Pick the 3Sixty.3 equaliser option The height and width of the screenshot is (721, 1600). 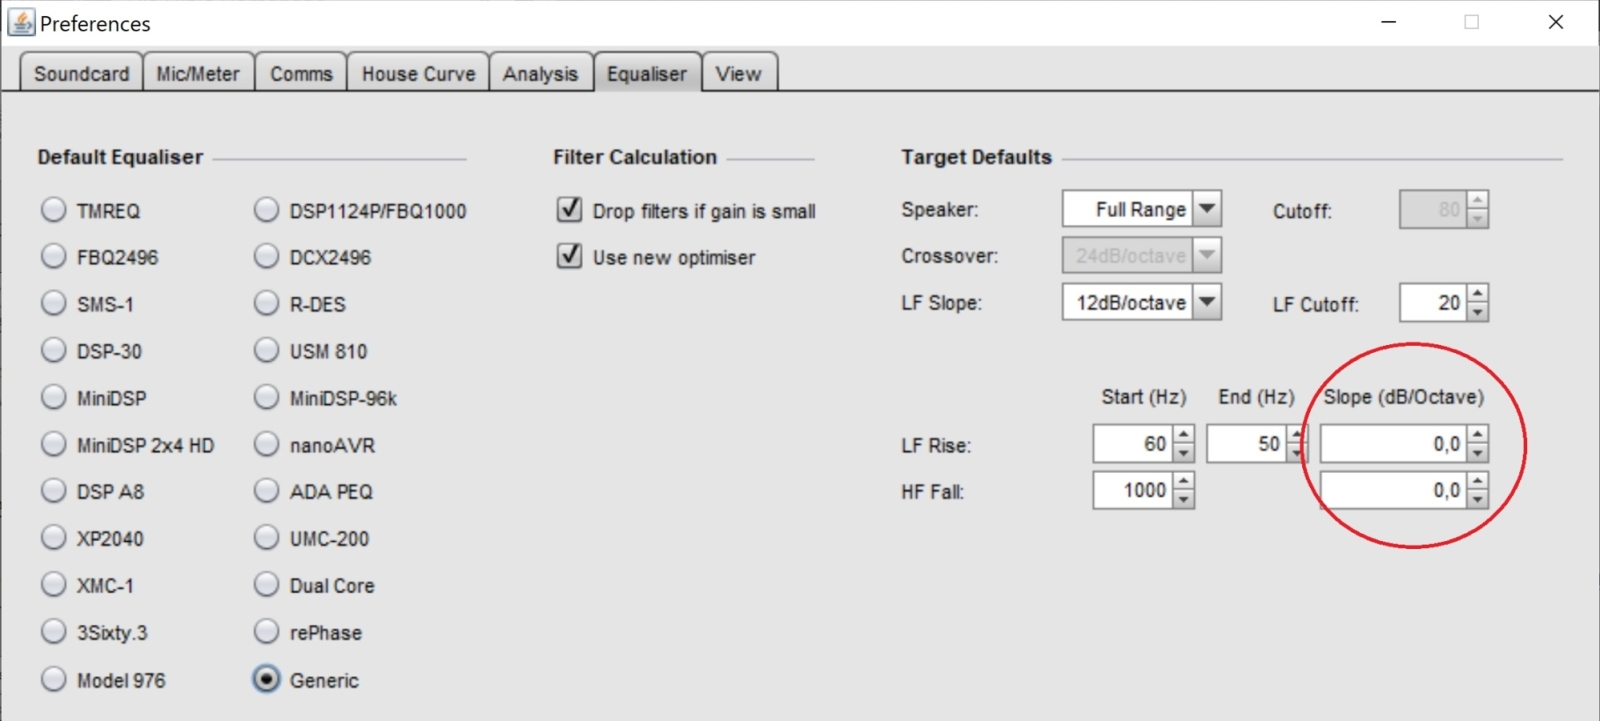(x=53, y=631)
